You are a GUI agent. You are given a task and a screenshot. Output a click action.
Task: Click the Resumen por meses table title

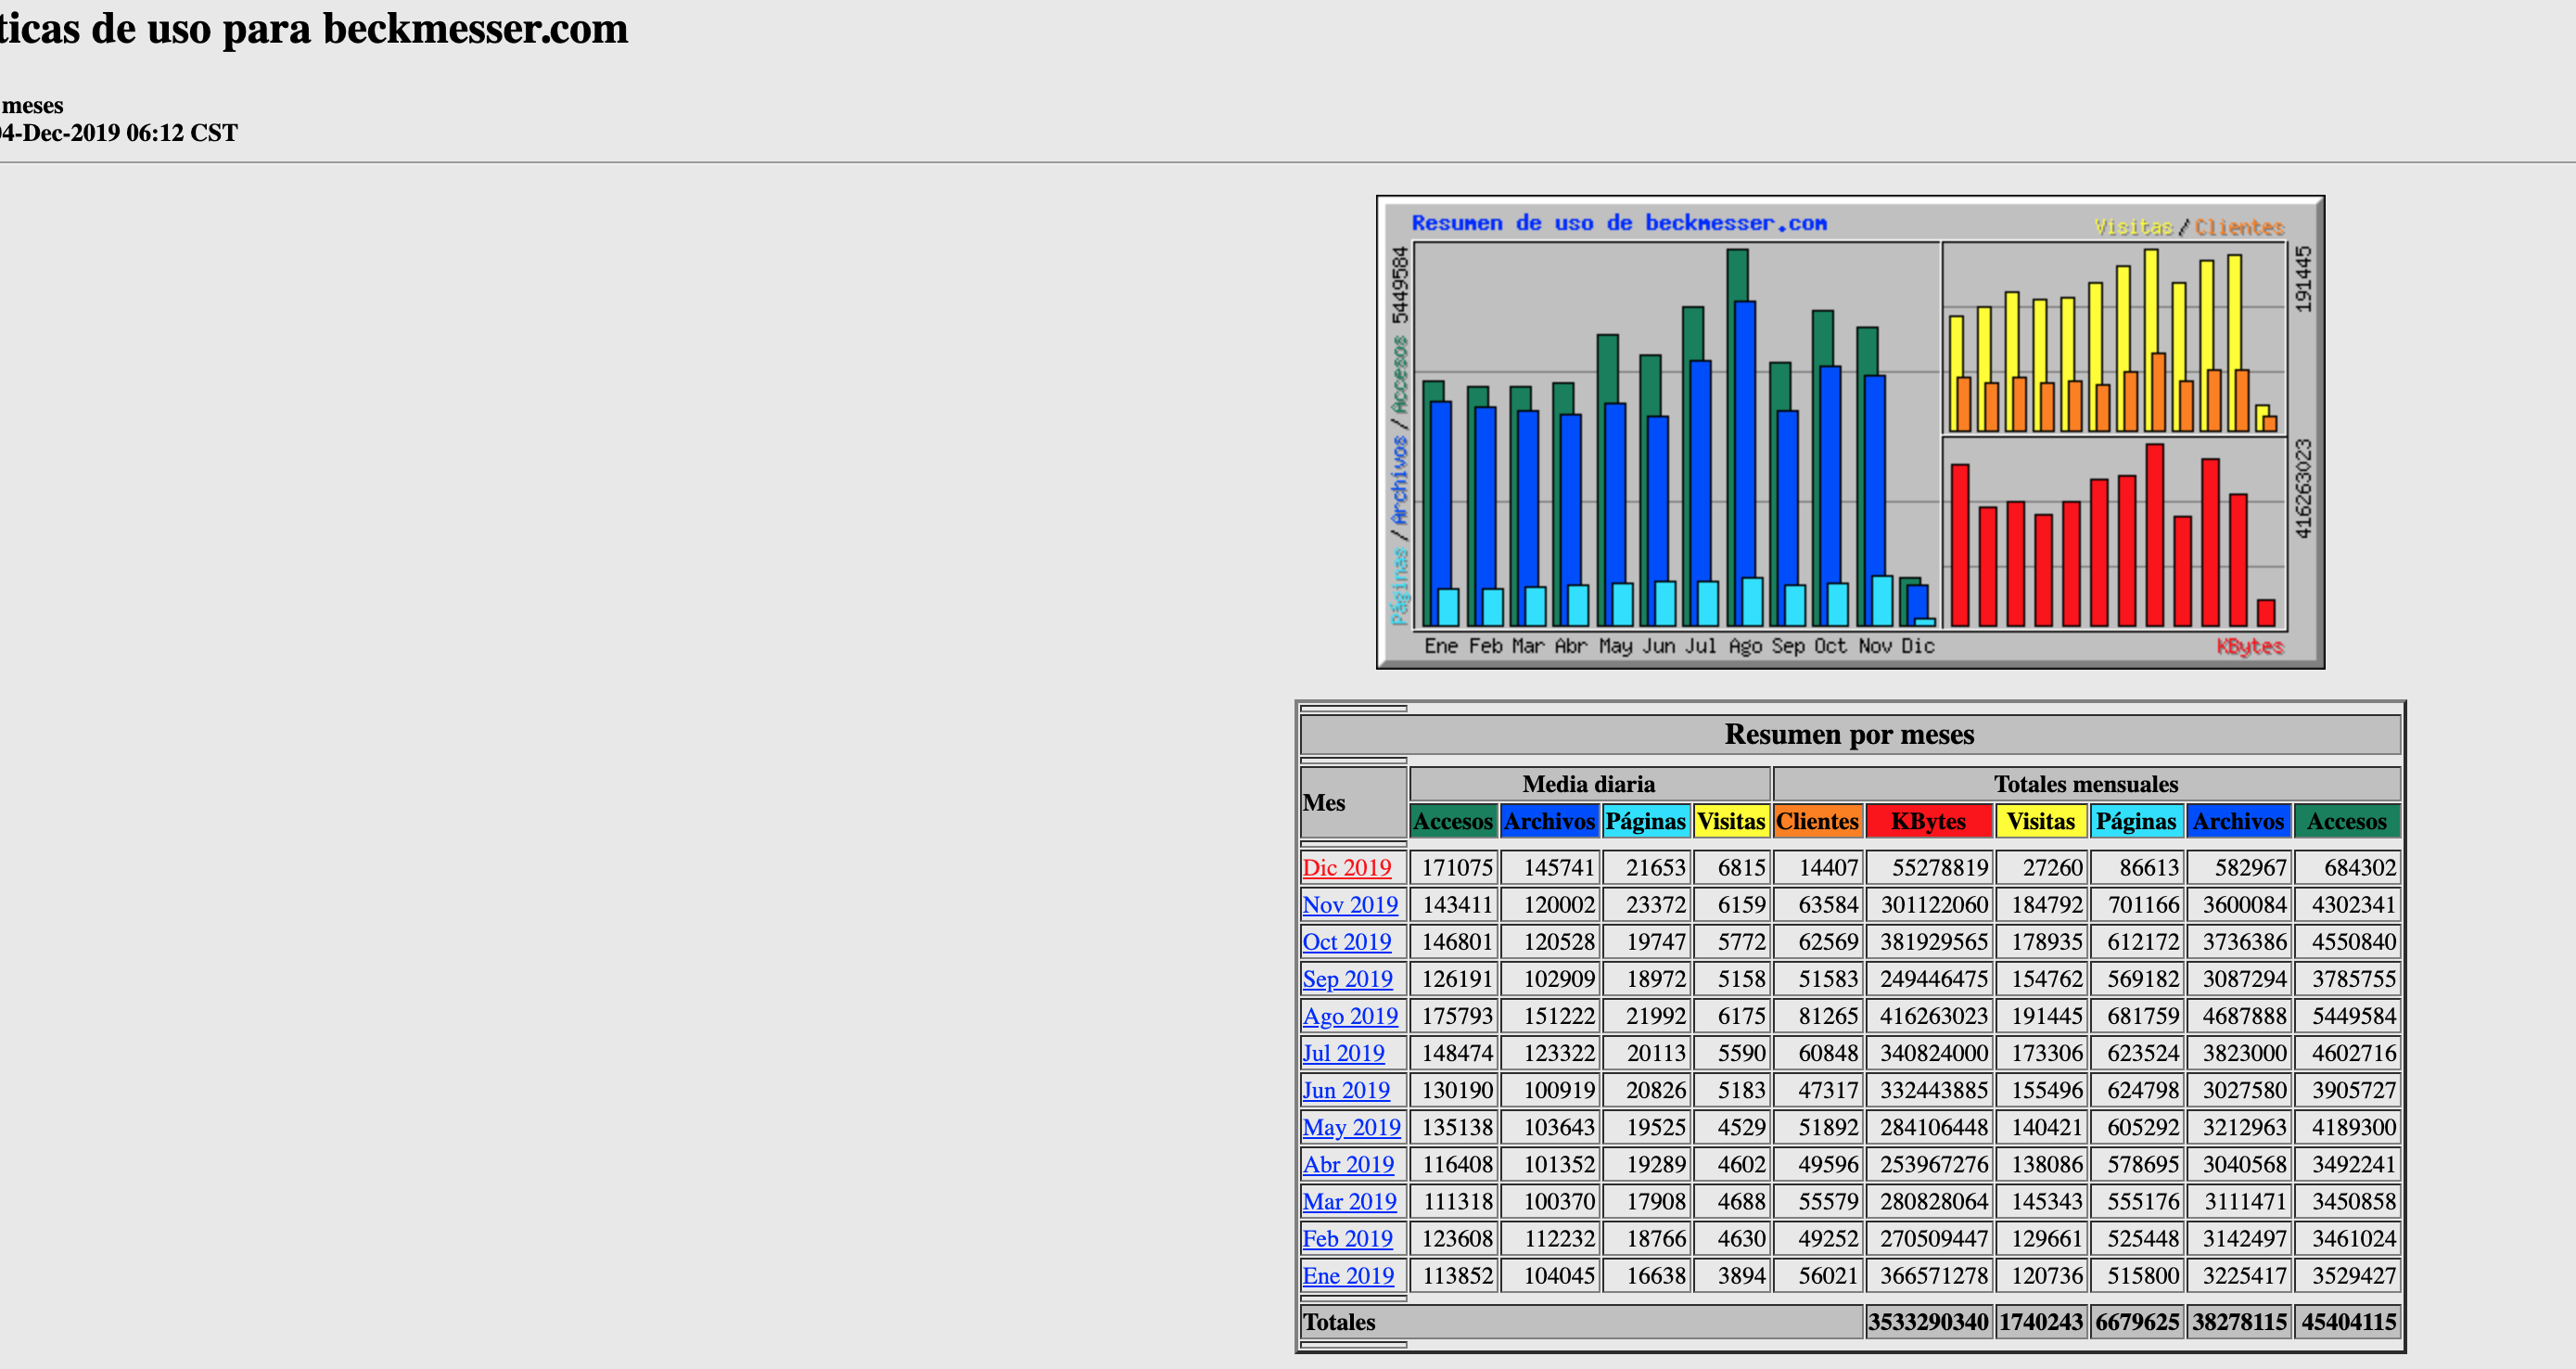1849,734
